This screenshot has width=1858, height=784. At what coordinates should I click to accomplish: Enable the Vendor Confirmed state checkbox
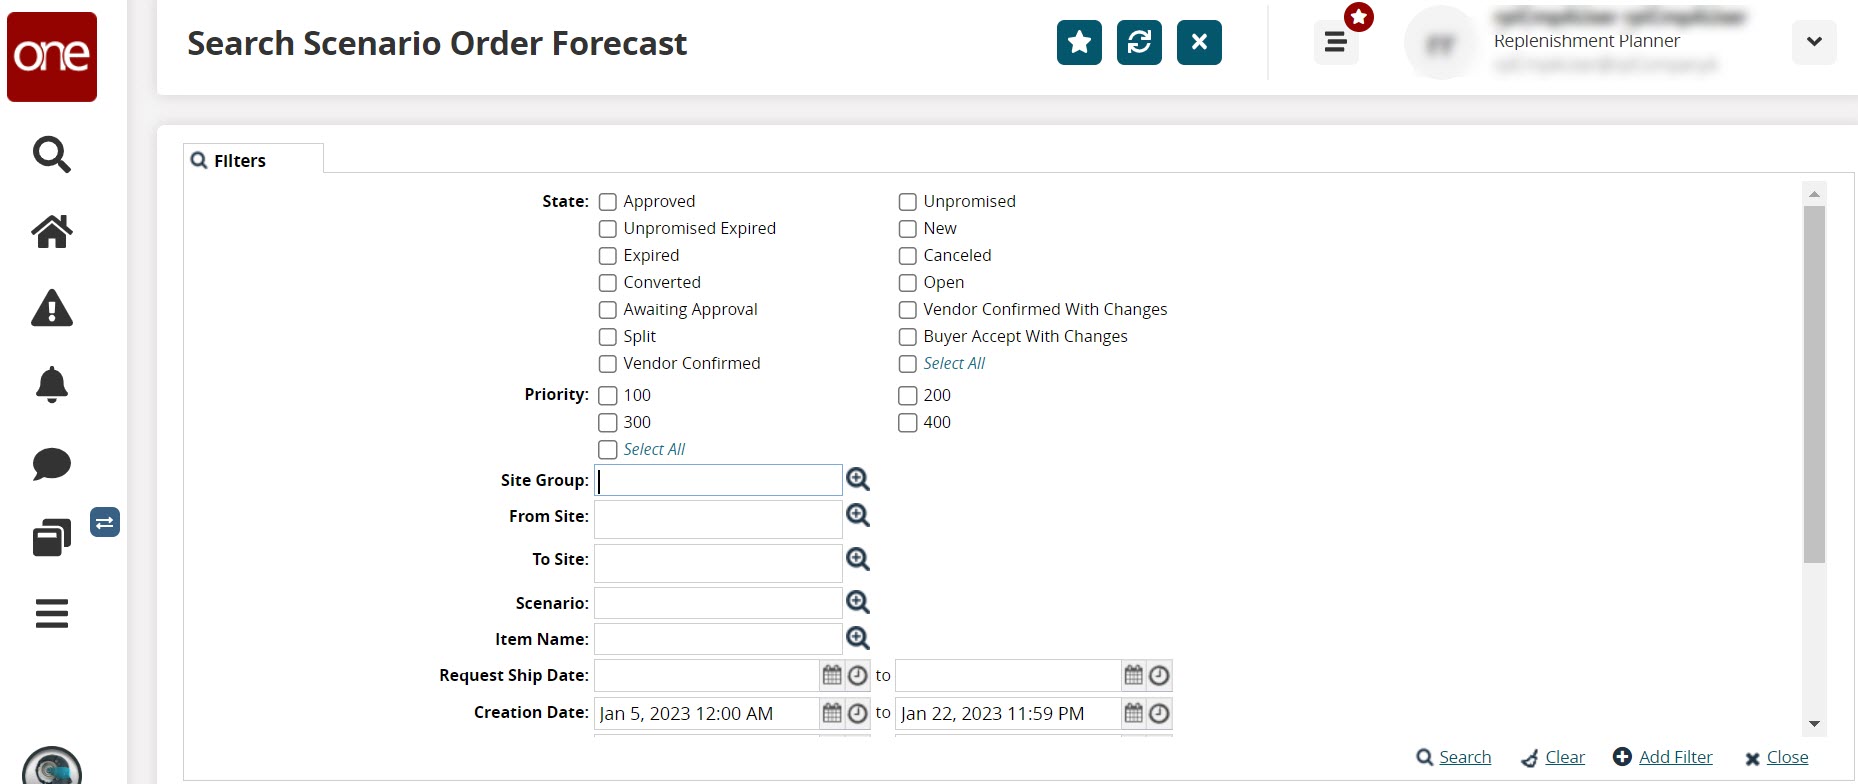[608, 364]
